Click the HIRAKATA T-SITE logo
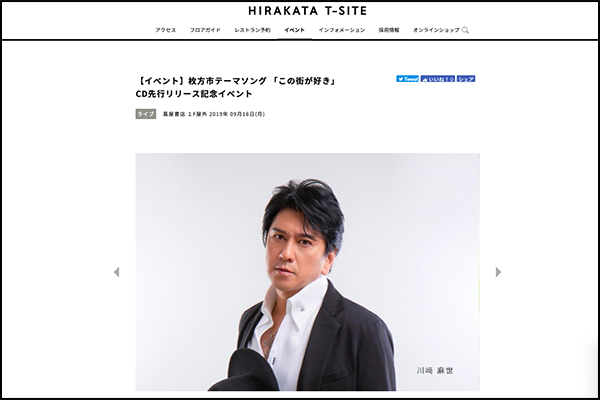The height and width of the screenshot is (400, 600). [308, 11]
